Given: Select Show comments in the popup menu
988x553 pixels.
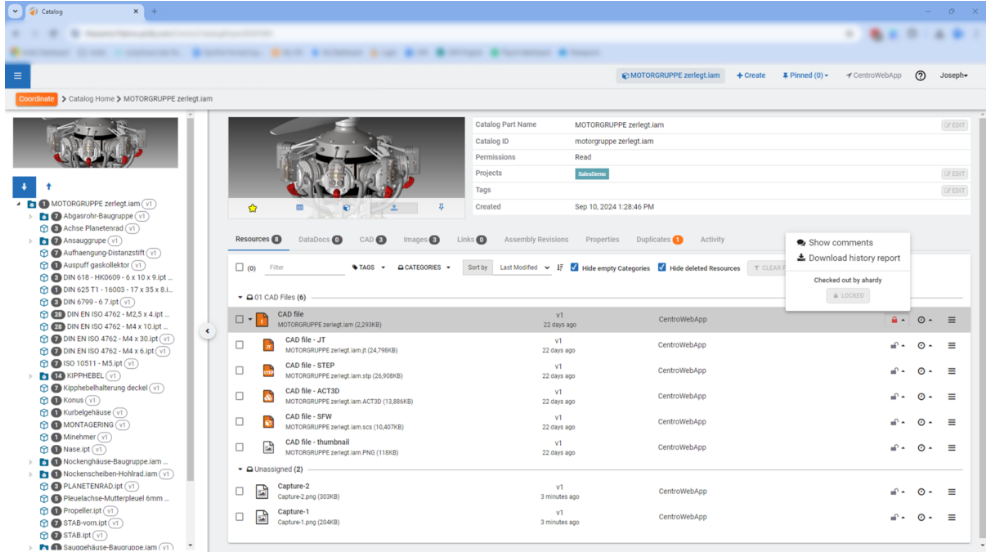Looking at the screenshot, I should point(835,242).
